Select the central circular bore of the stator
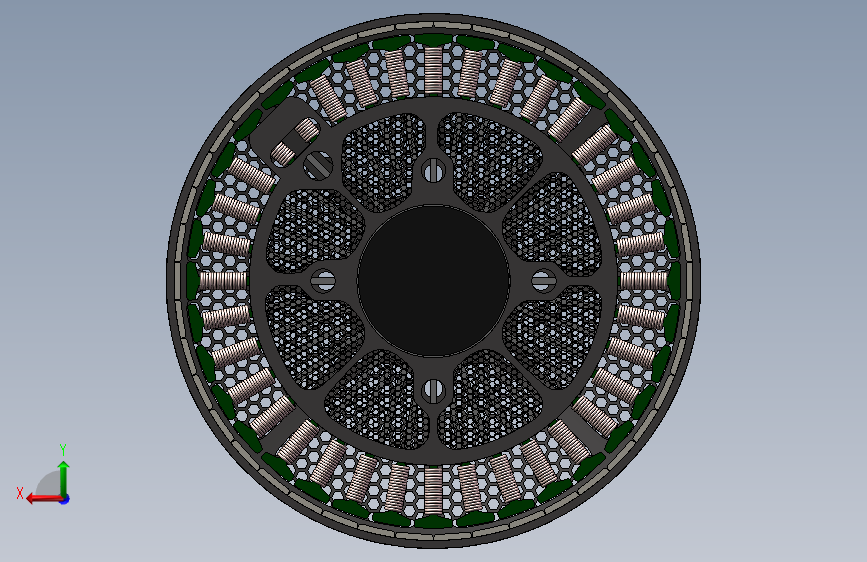The width and height of the screenshot is (867, 562). pyautogui.click(x=434, y=281)
